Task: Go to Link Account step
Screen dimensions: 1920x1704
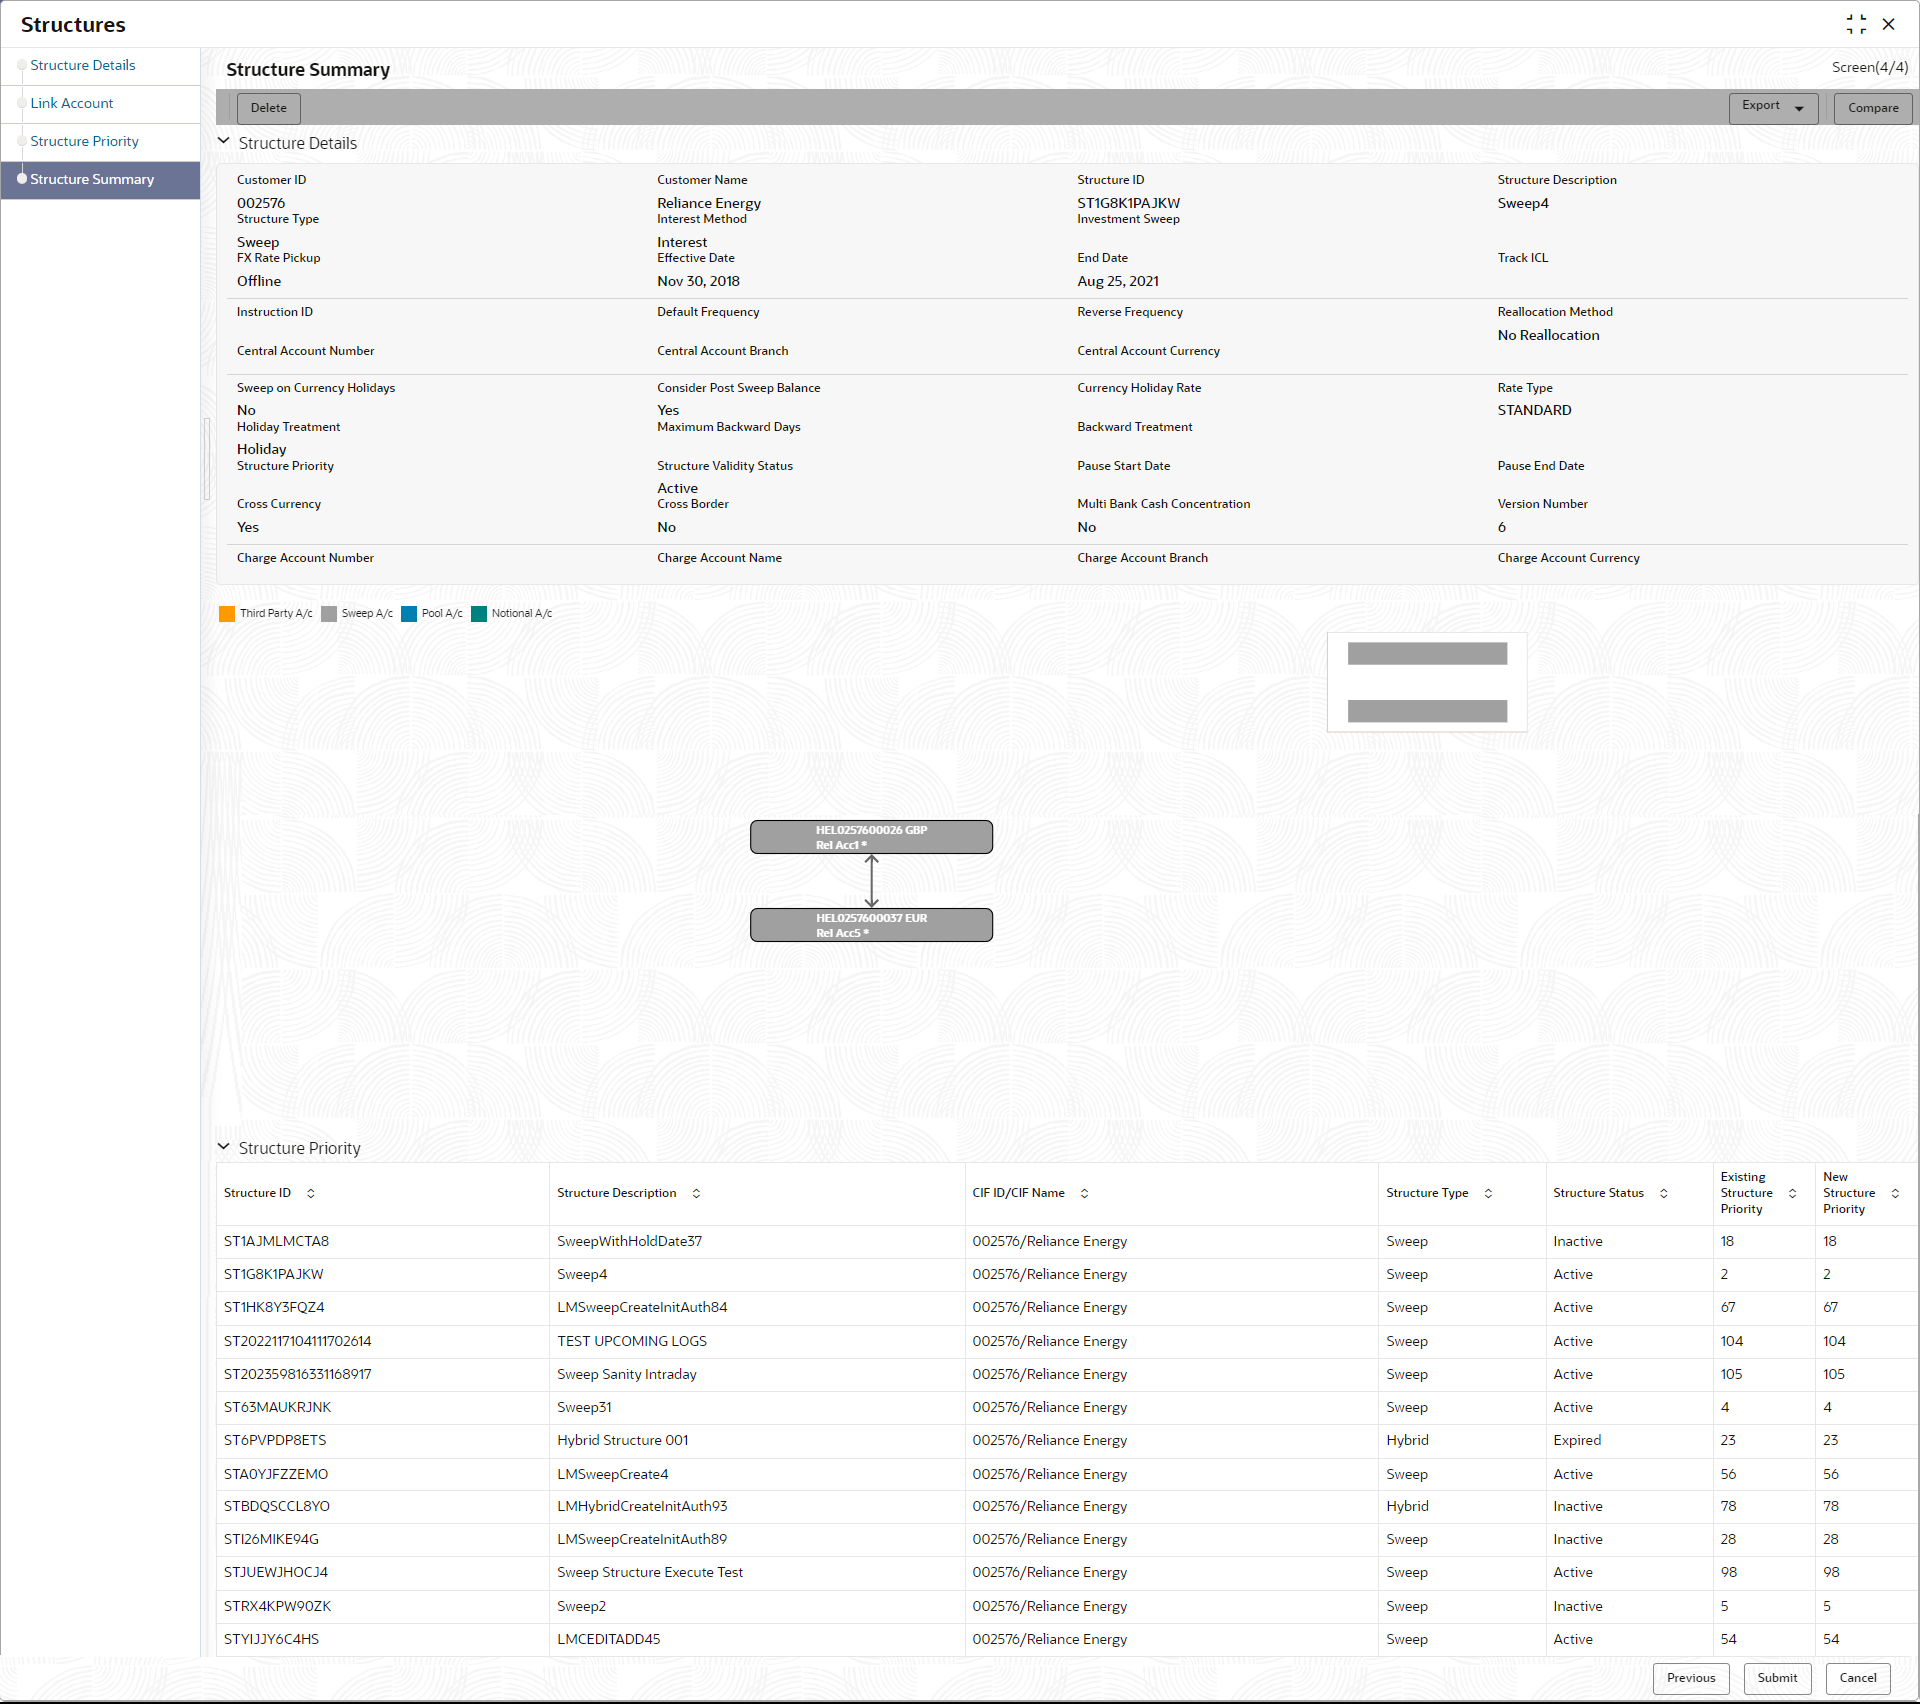Action: click(x=71, y=103)
